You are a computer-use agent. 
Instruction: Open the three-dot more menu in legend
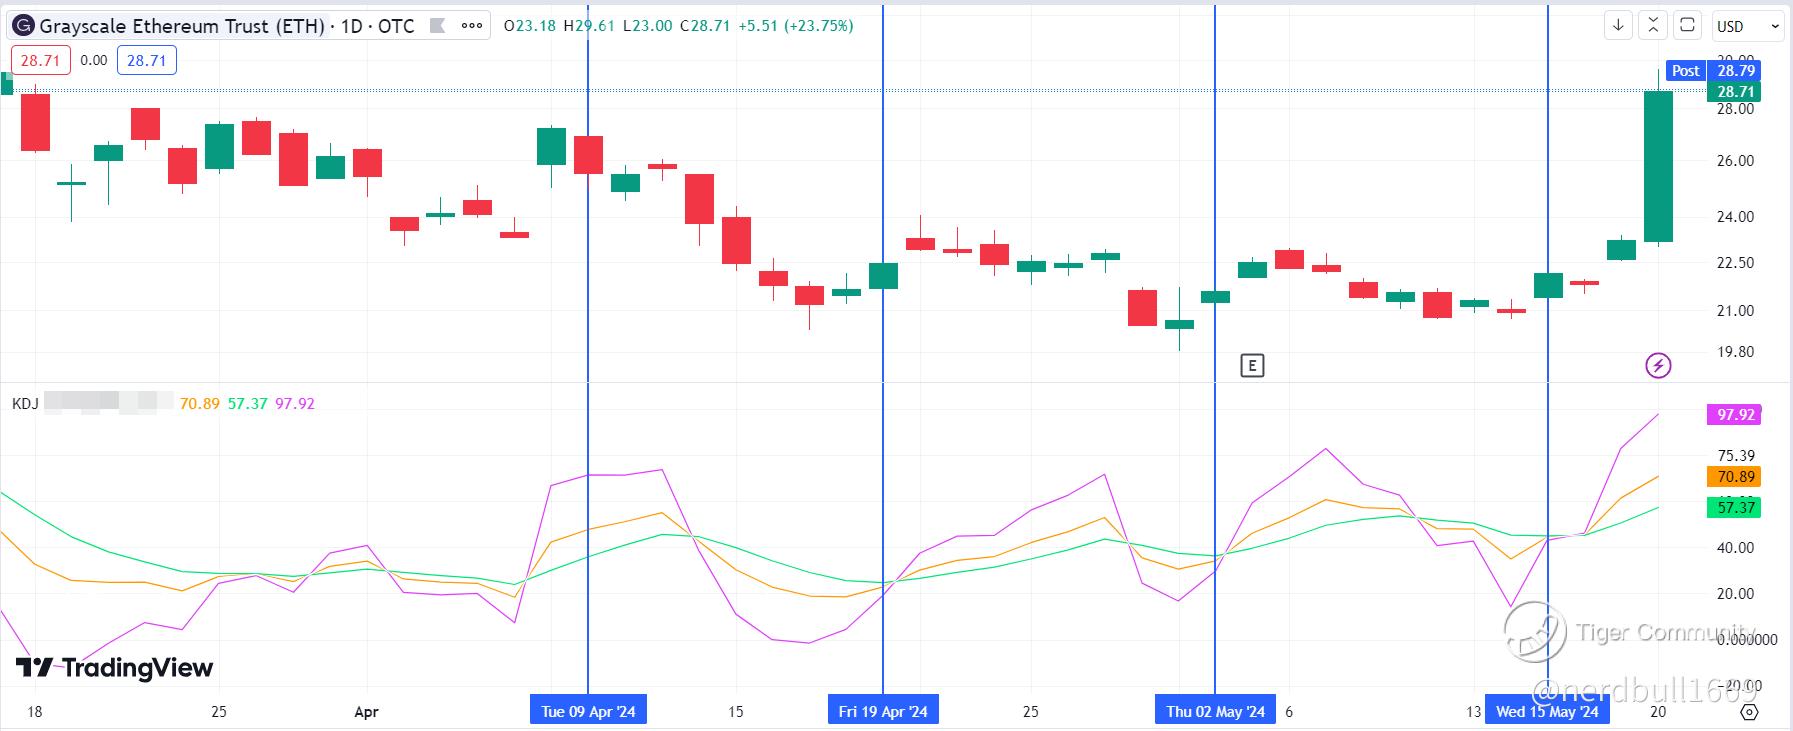tap(472, 25)
